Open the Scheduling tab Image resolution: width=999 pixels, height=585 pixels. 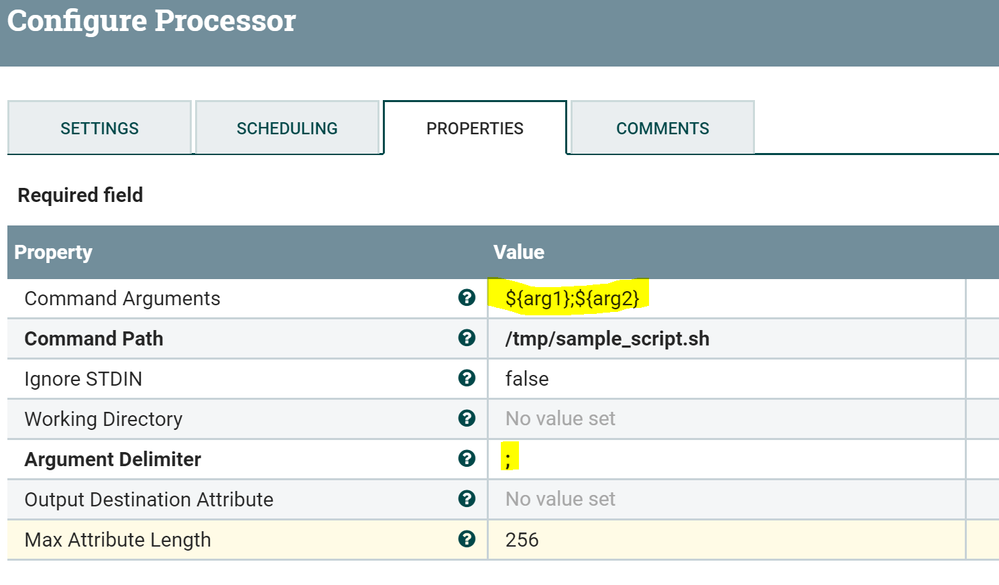pos(287,128)
